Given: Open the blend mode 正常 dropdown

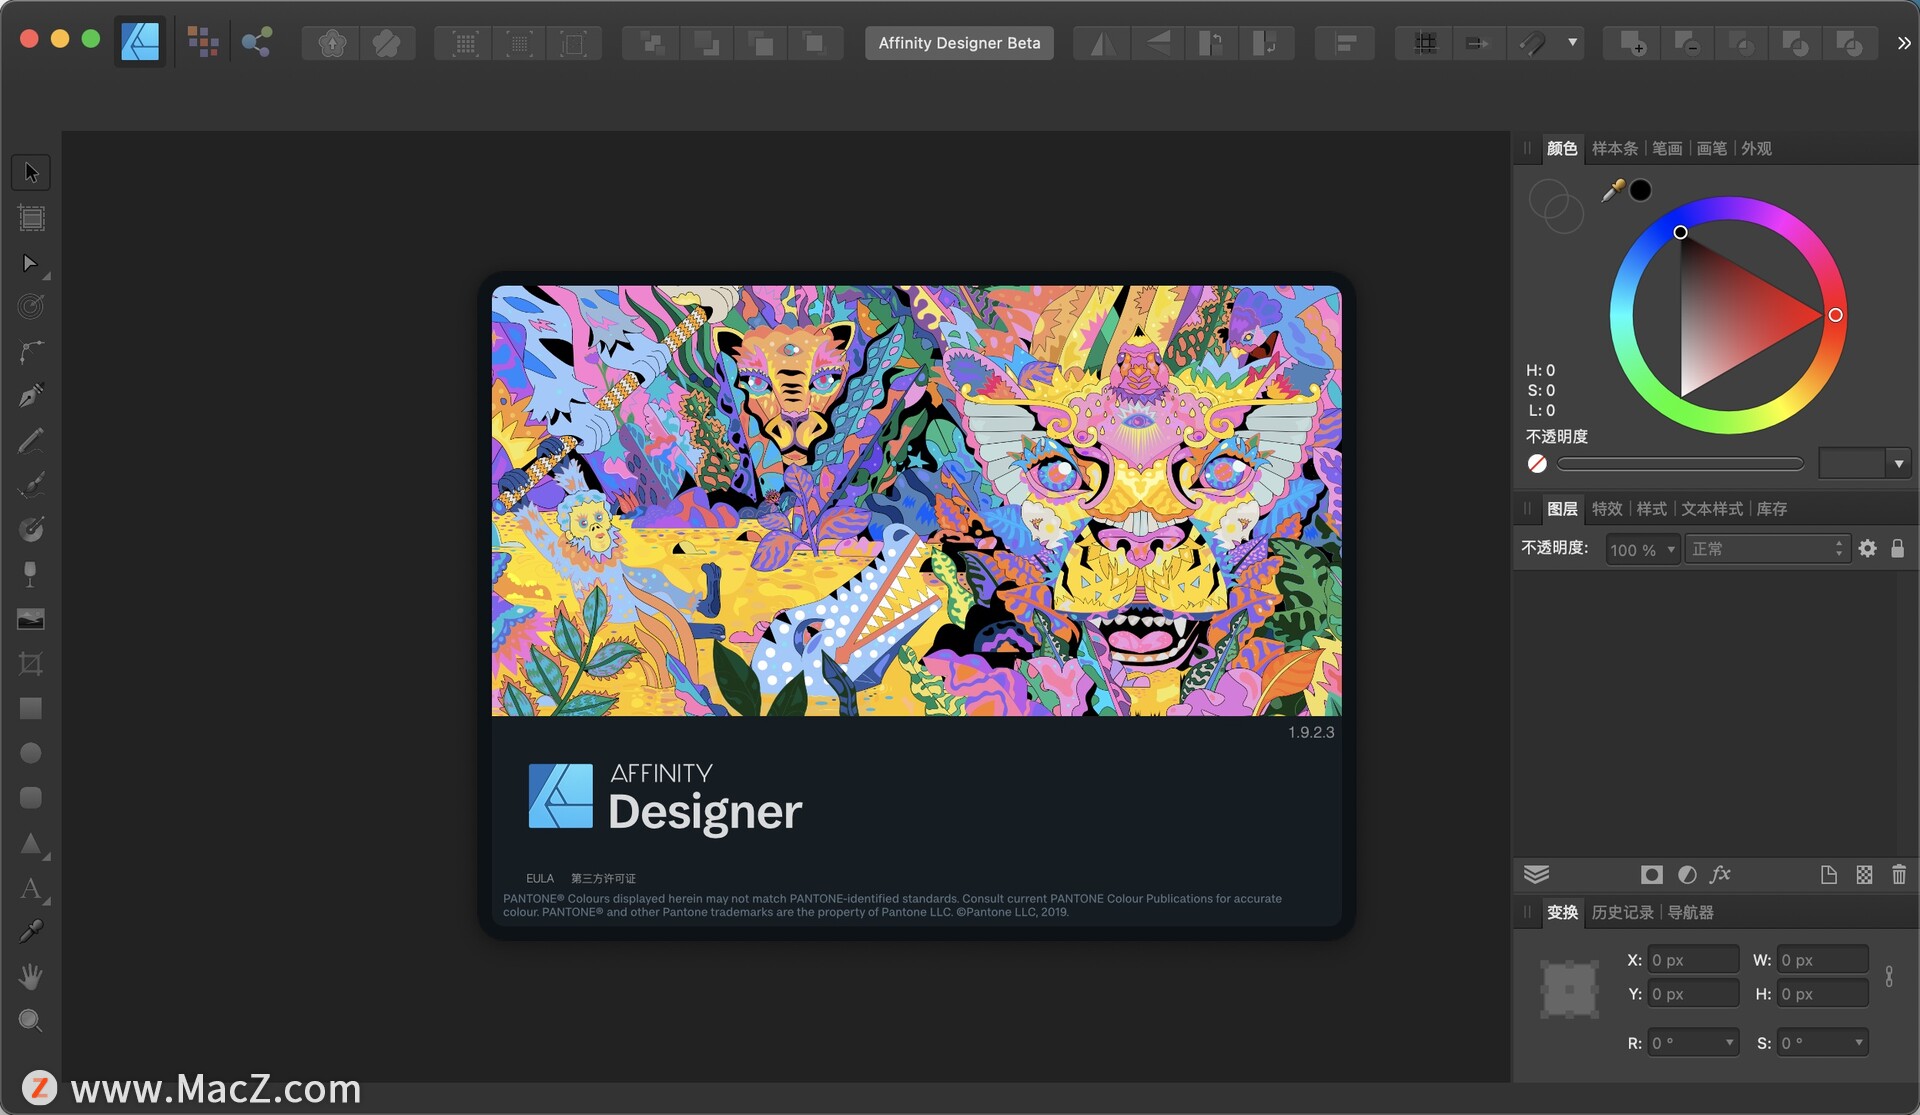Looking at the screenshot, I should 1766,549.
